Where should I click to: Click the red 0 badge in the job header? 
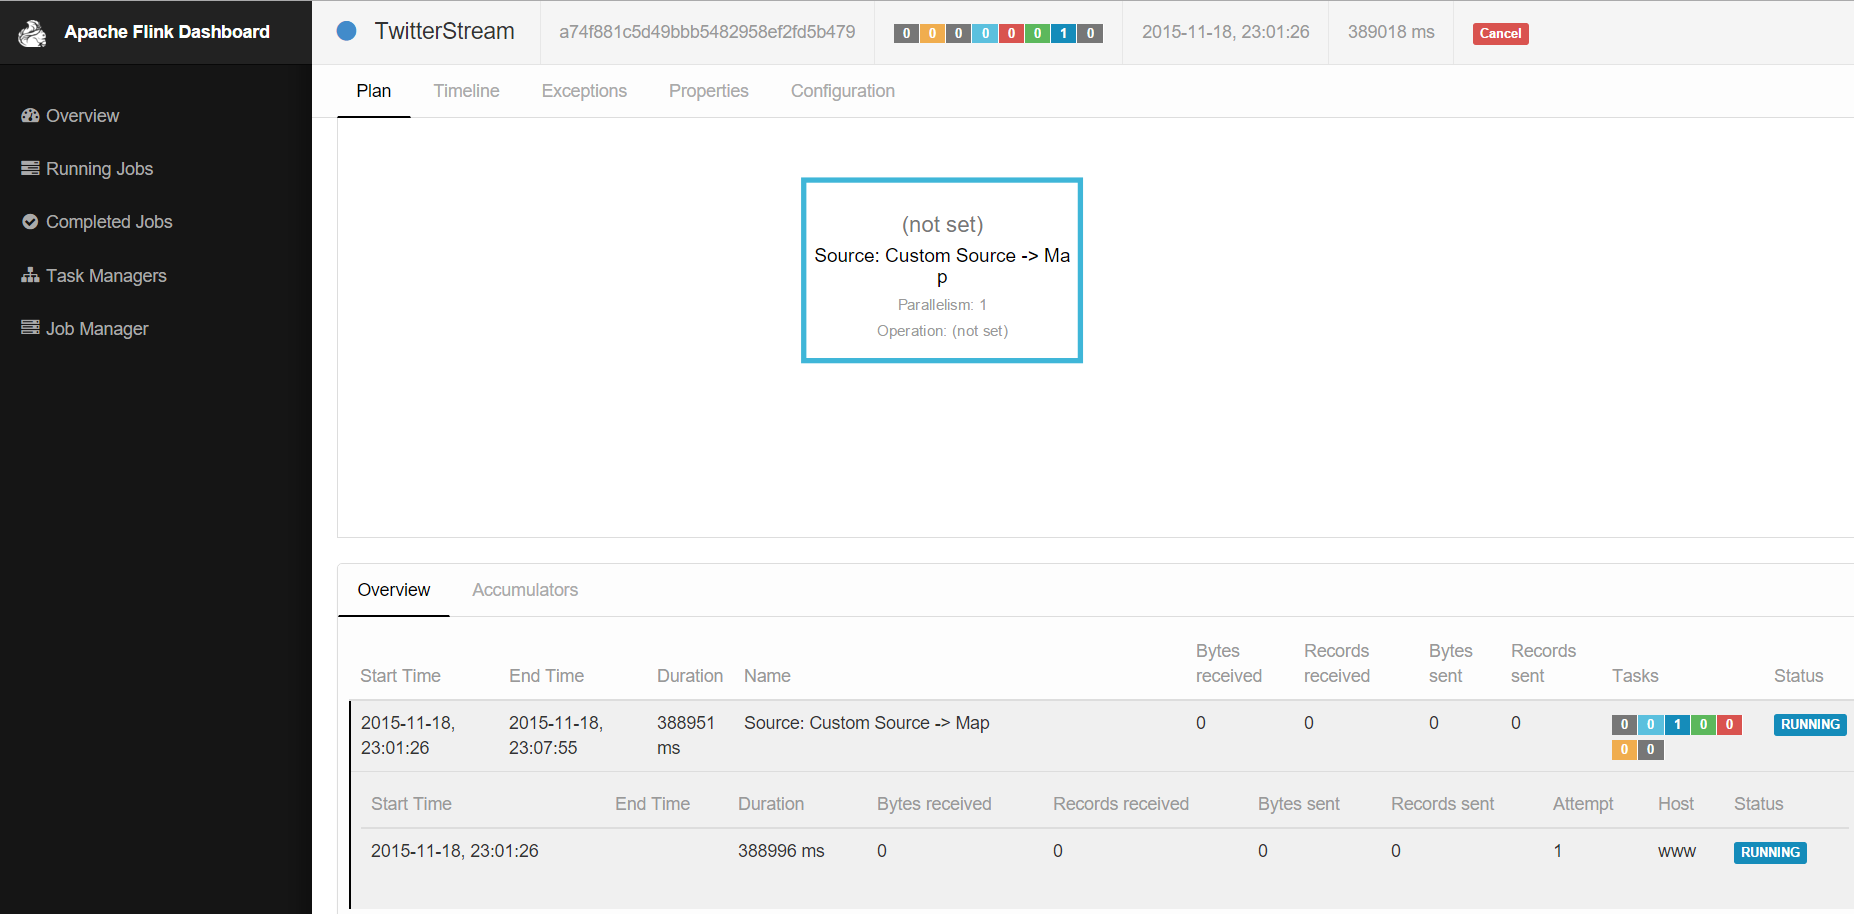click(x=1011, y=33)
